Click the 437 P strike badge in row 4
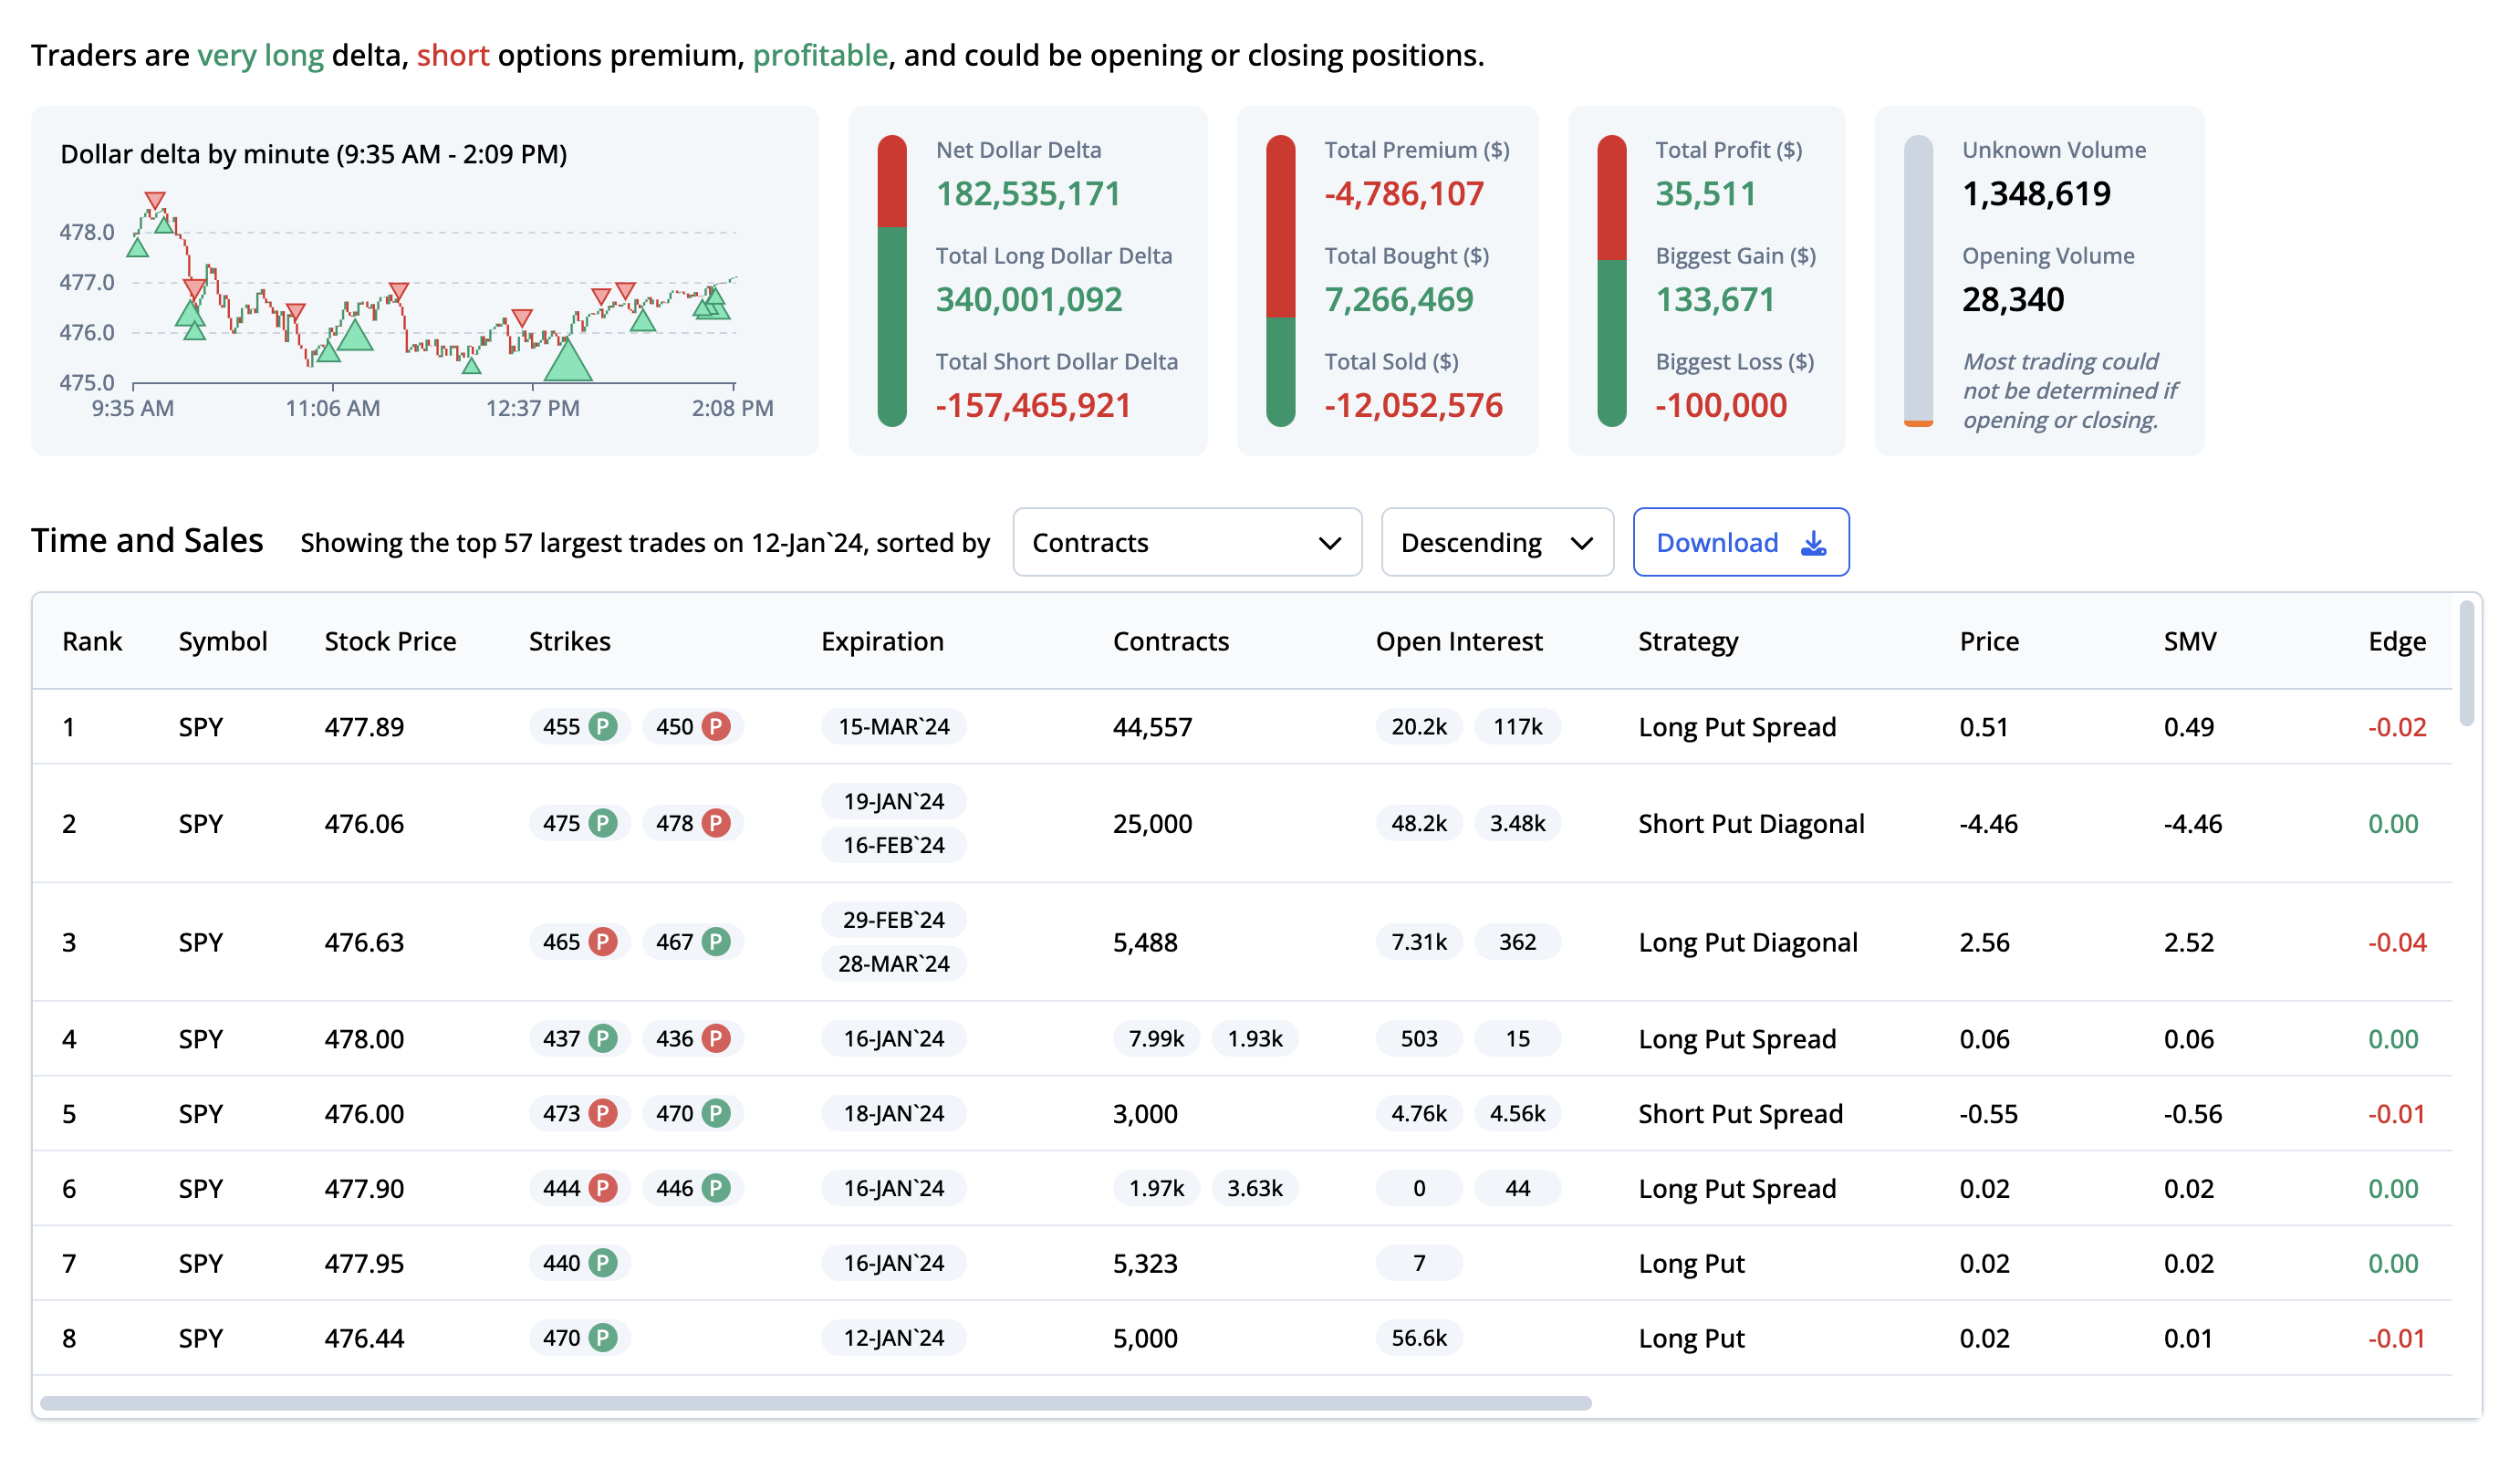Screen dimensions: 2520x1458 [579, 1038]
